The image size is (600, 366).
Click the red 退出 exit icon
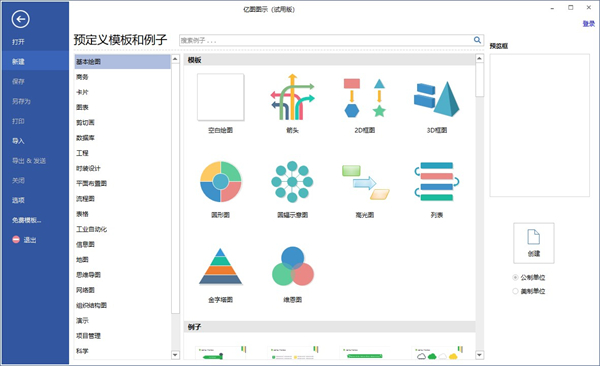pyautogui.click(x=16, y=240)
